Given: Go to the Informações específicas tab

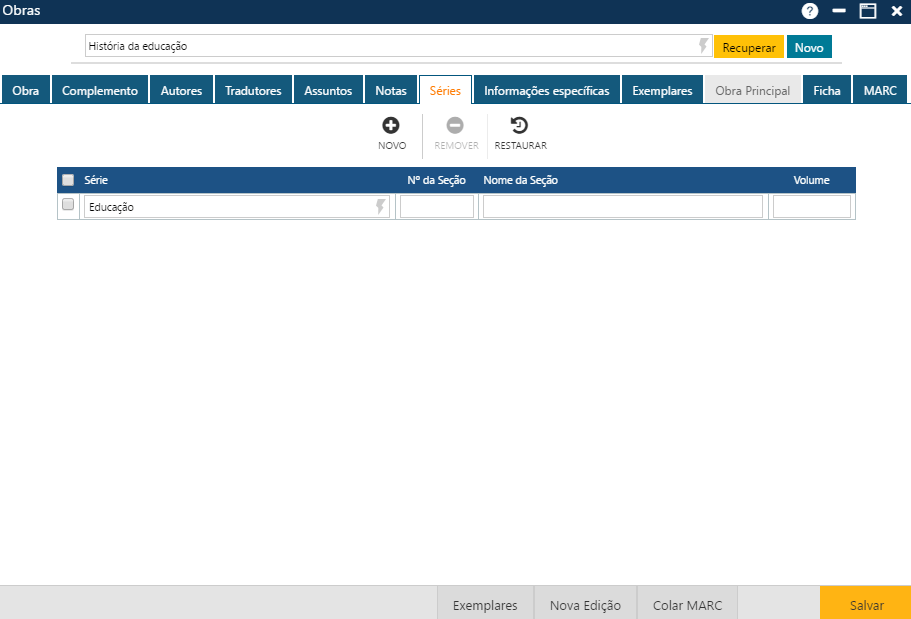Looking at the screenshot, I should coord(546,90).
